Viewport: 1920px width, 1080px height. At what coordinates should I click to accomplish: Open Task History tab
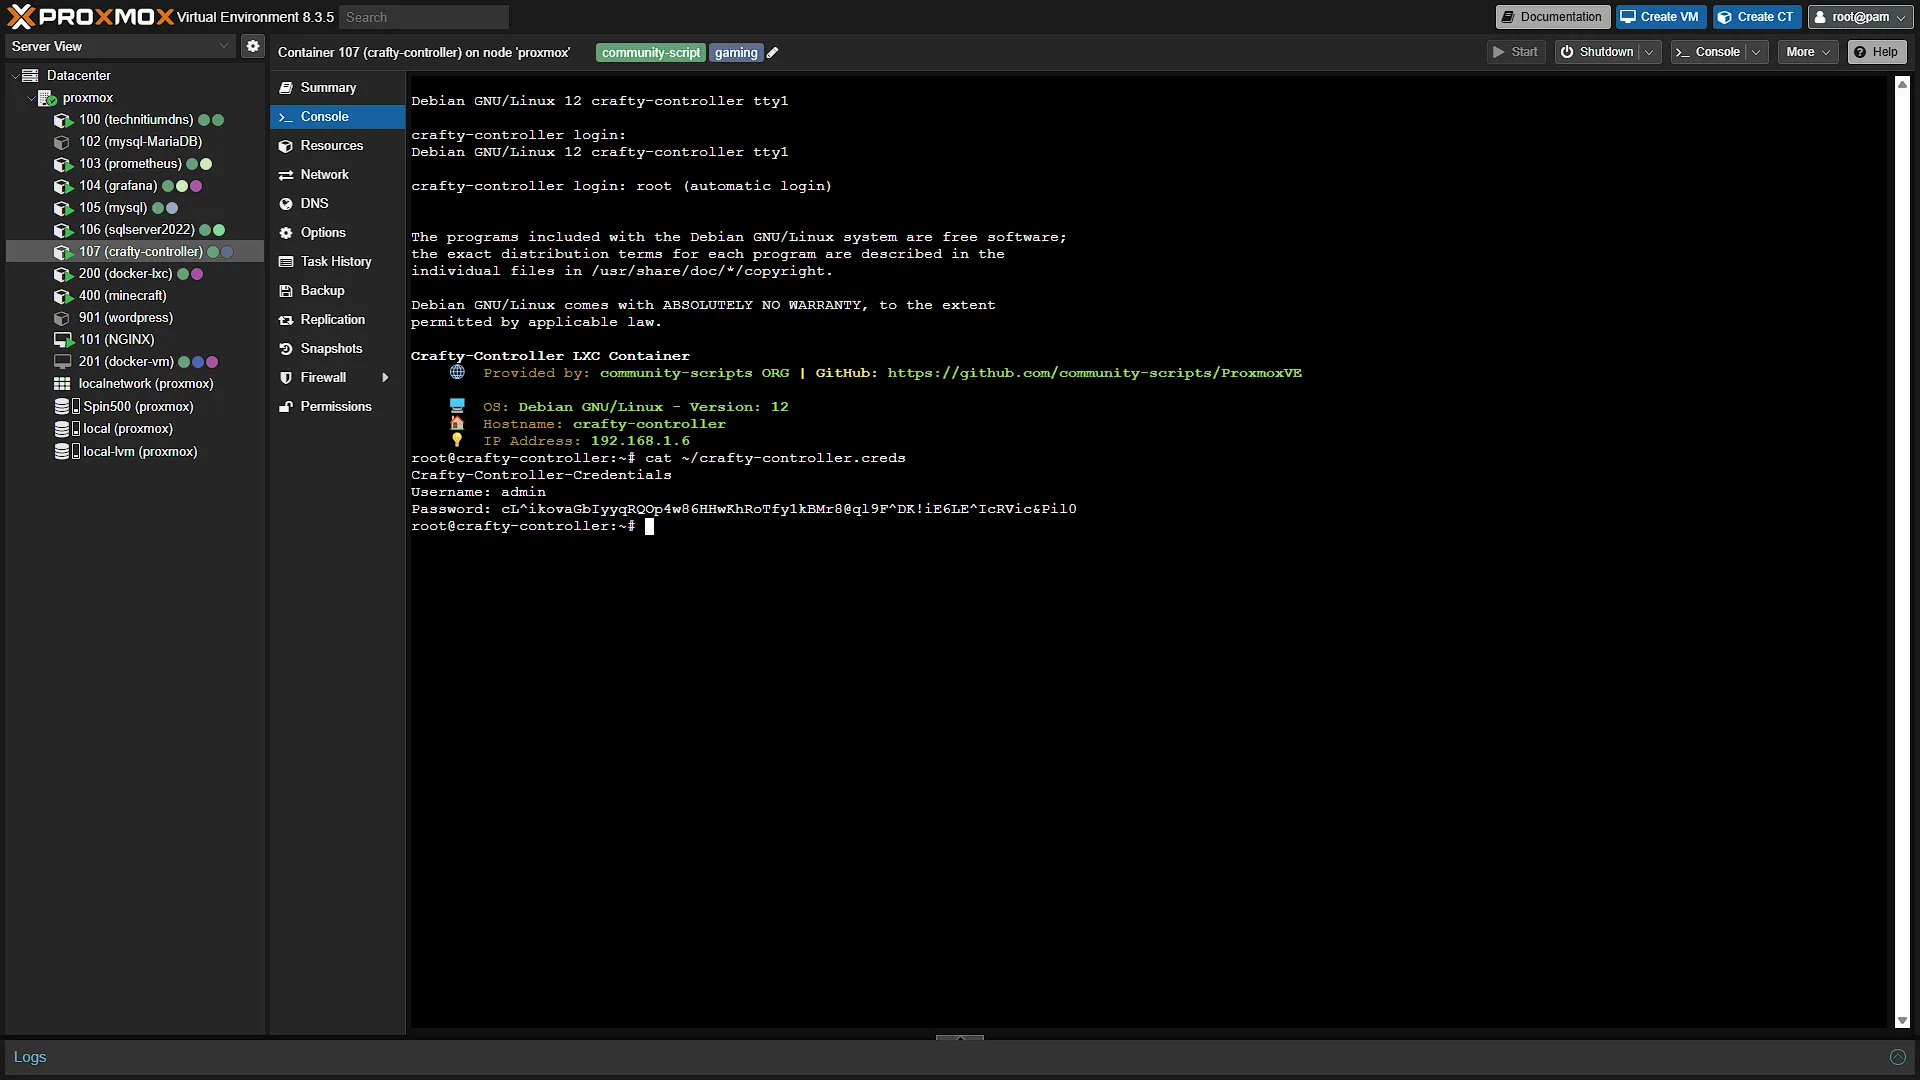coord(337,262)
